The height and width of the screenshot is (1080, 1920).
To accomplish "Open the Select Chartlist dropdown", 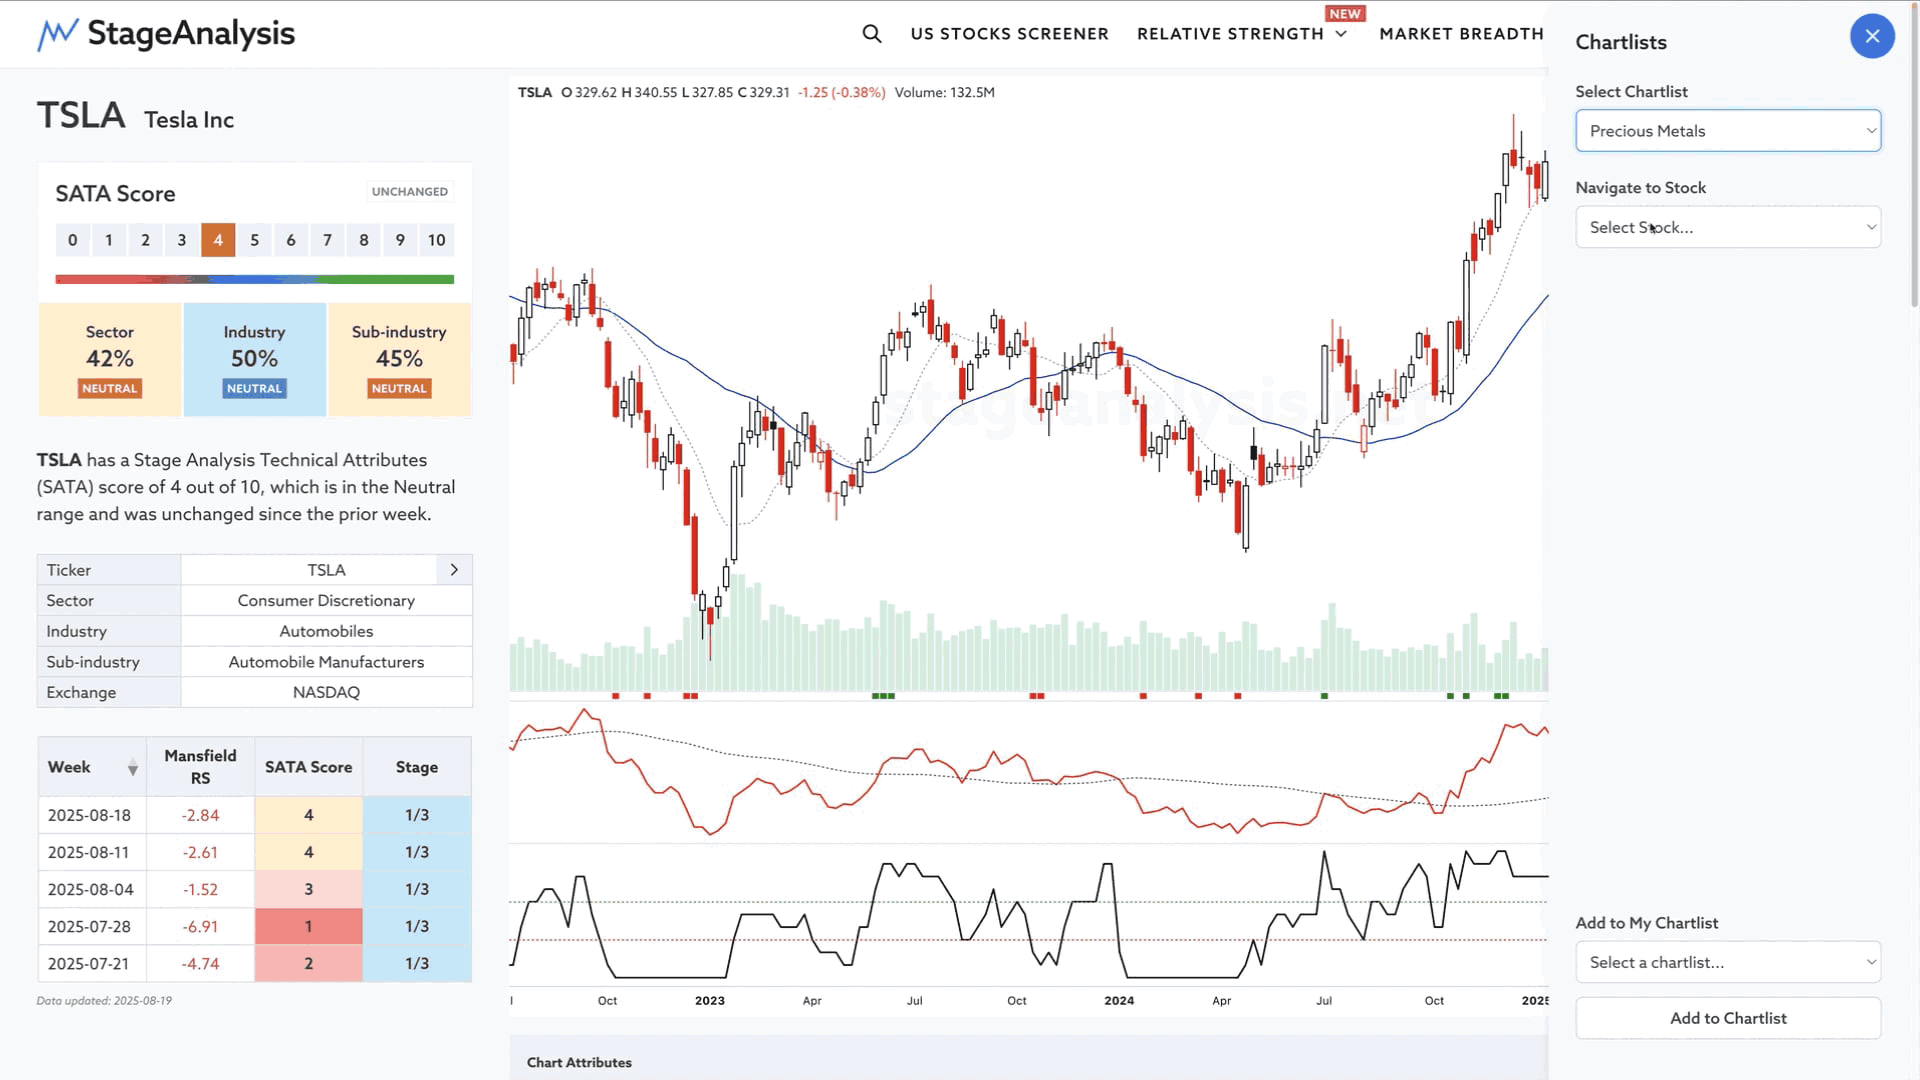I will coord(1727,131).
